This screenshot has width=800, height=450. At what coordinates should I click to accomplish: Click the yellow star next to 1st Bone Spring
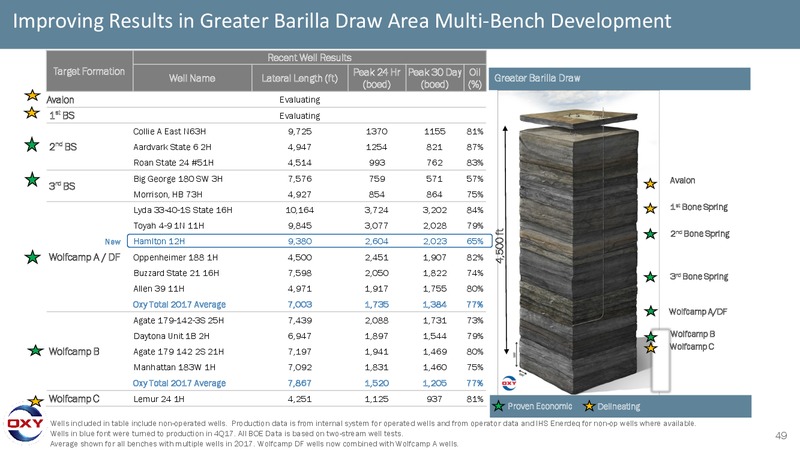pyautogui.click(x=650, y=208)
